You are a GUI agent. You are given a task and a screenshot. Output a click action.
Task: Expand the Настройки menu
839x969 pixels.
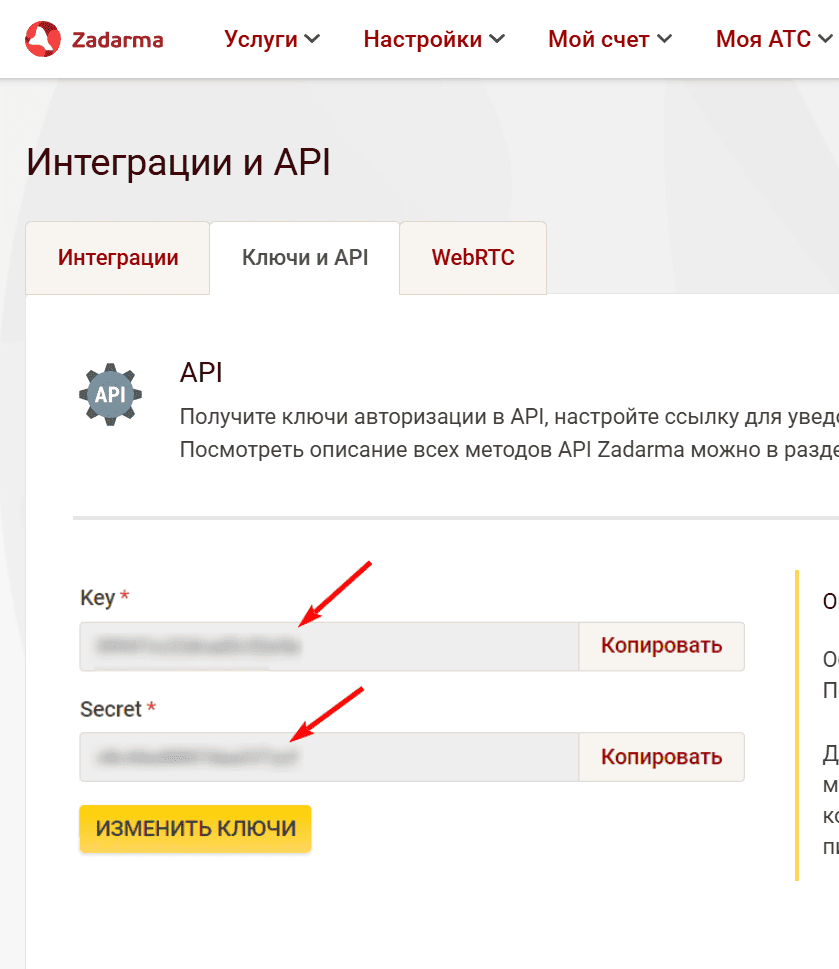pos(434,39)
